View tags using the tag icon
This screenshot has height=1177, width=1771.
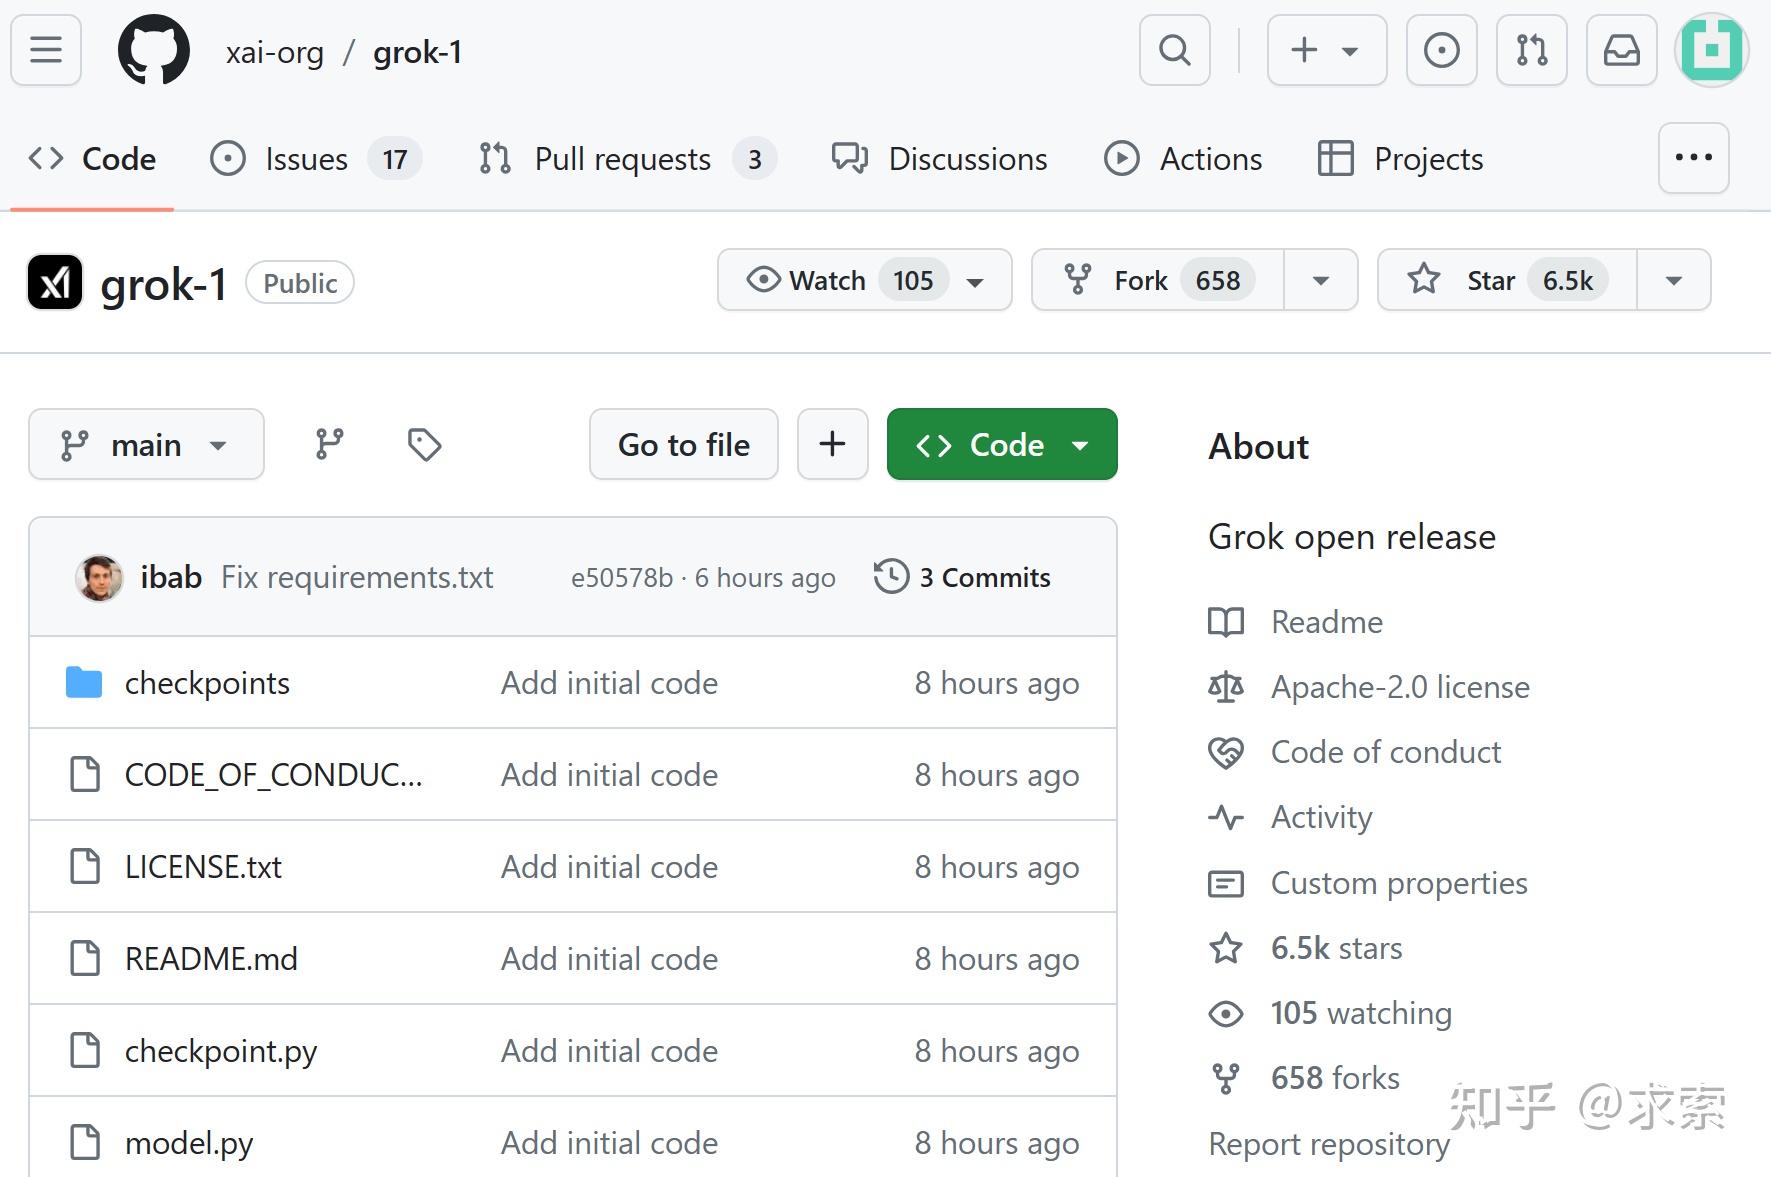[x=424, y=444]
